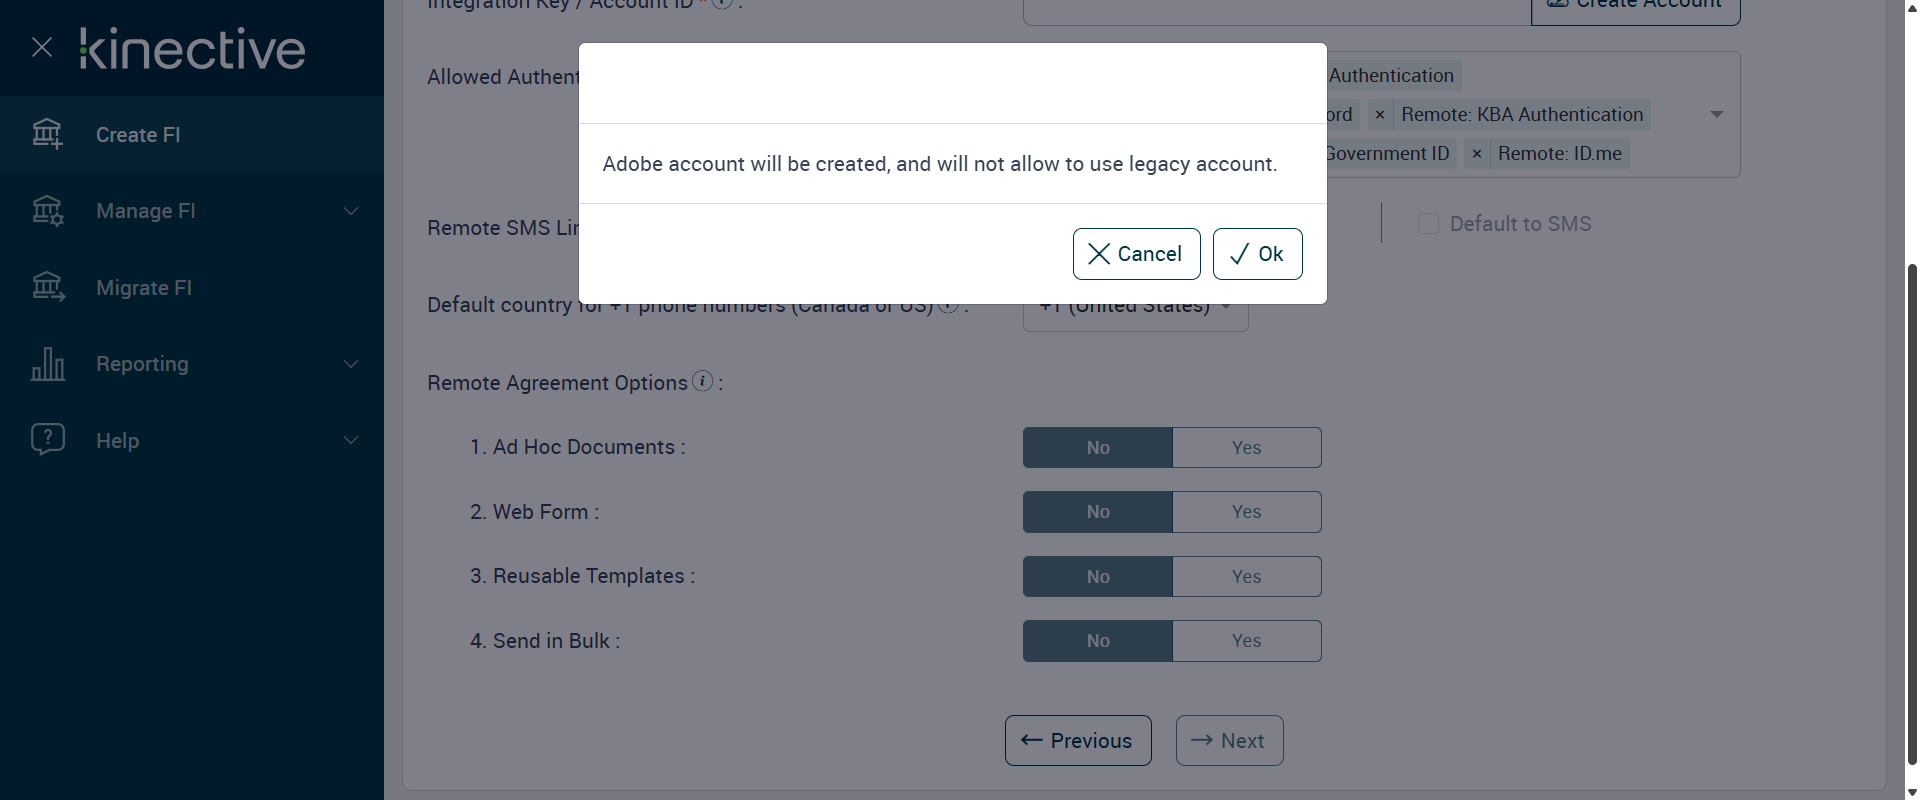
Task: Enable the Default to SMS checkbox
Action: [1428, 224]
